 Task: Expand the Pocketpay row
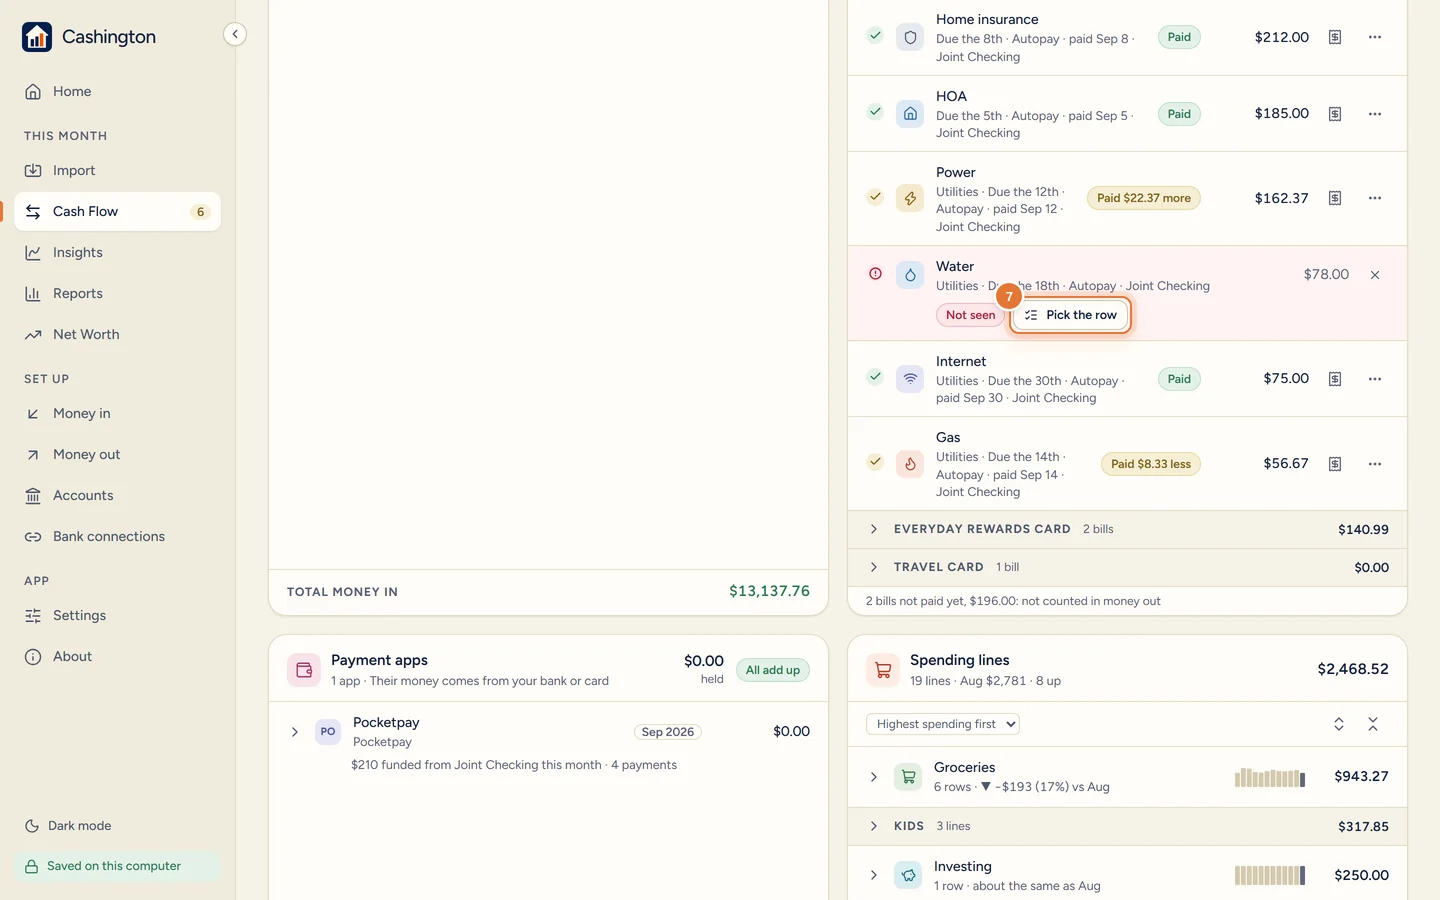(295, 732)
